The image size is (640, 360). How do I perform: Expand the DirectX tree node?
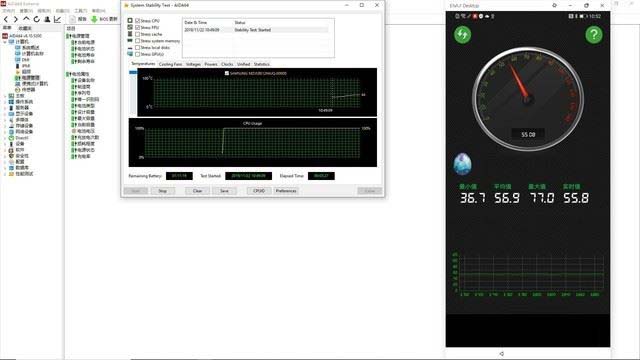[x=5, y=138]
